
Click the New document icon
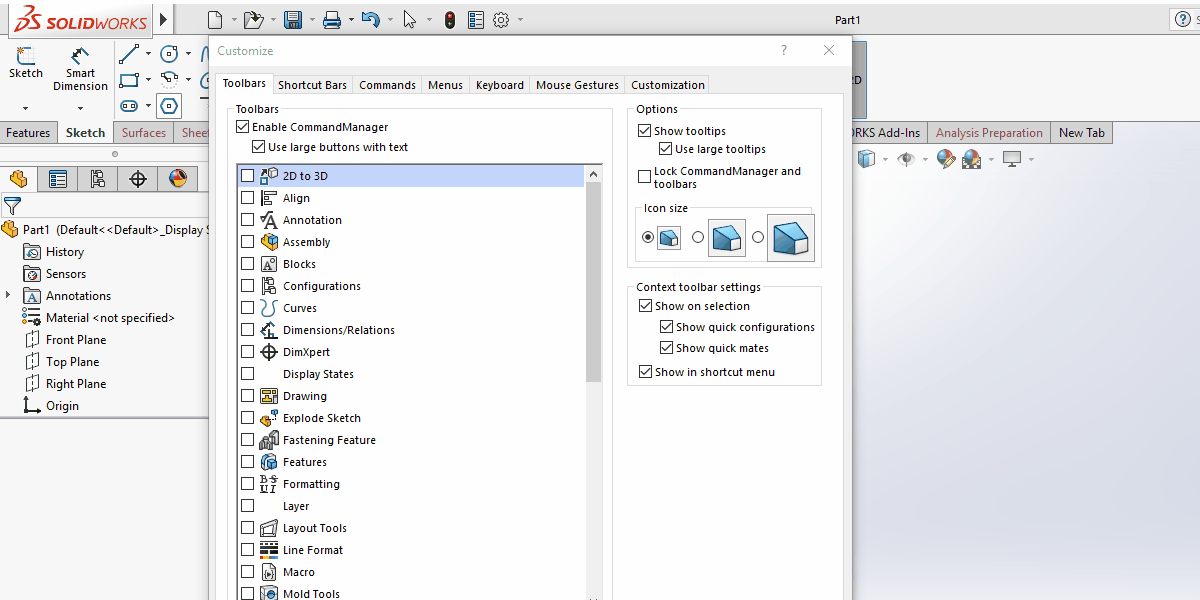[215, 20]
